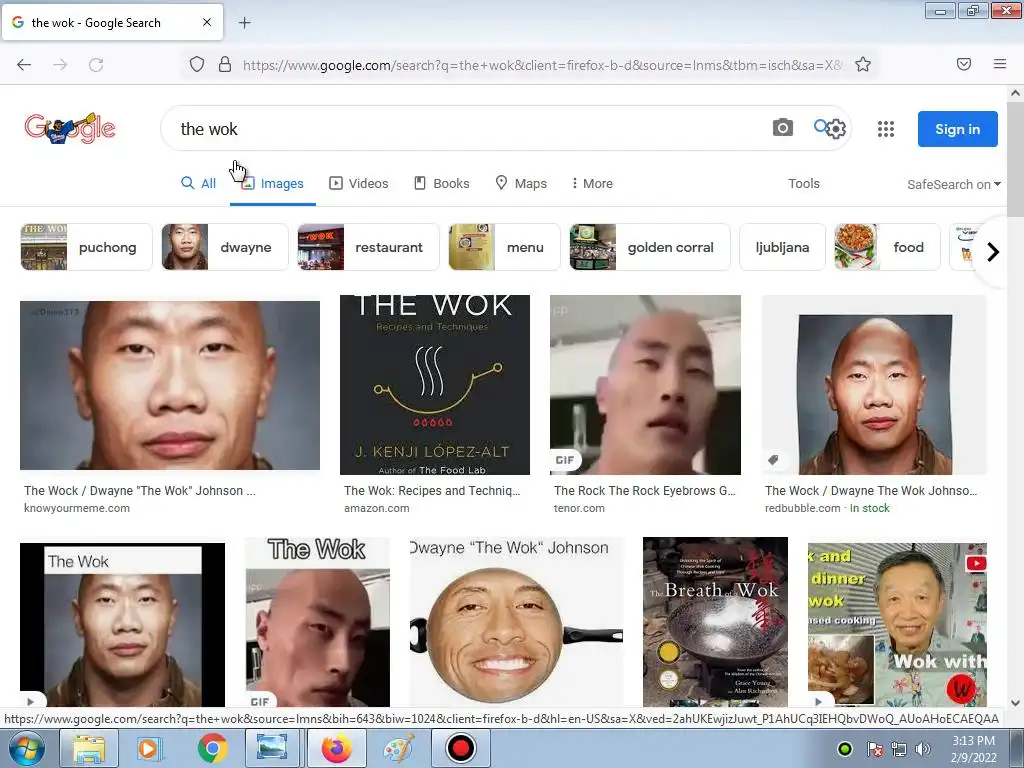Screen dimensions: 1024x768
Task: Show more filter chips with right chevron
Action: click(x=993, y=251)
